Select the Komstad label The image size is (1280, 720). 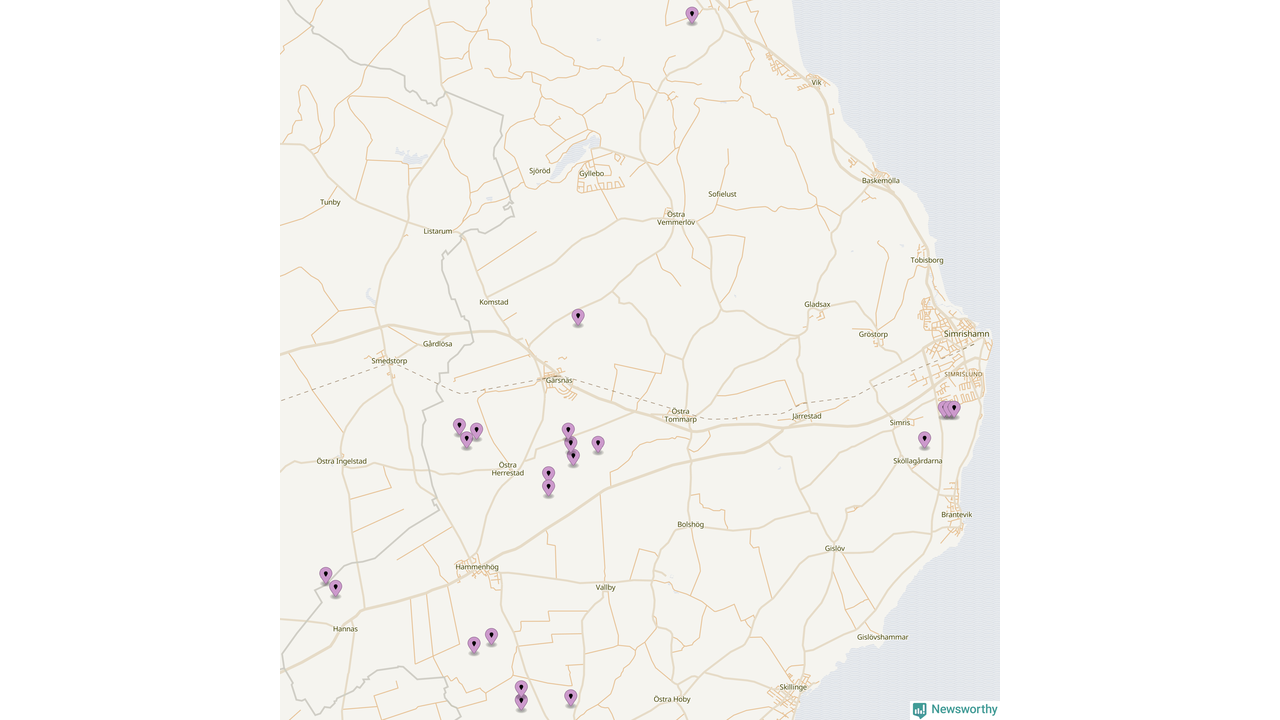tap(494, 302)
